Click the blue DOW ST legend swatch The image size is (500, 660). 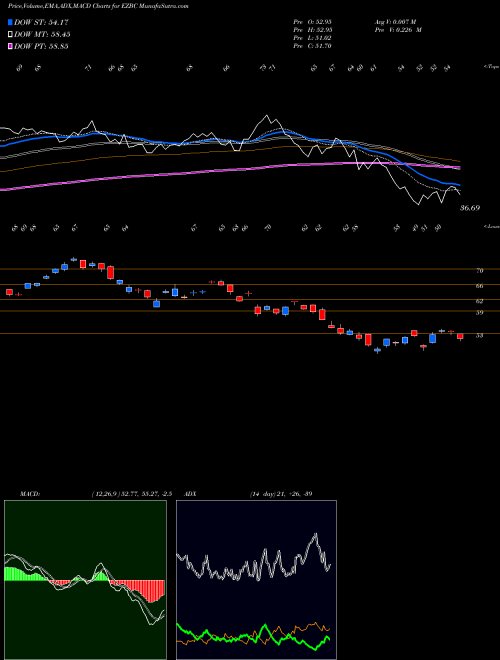[10, 22]
